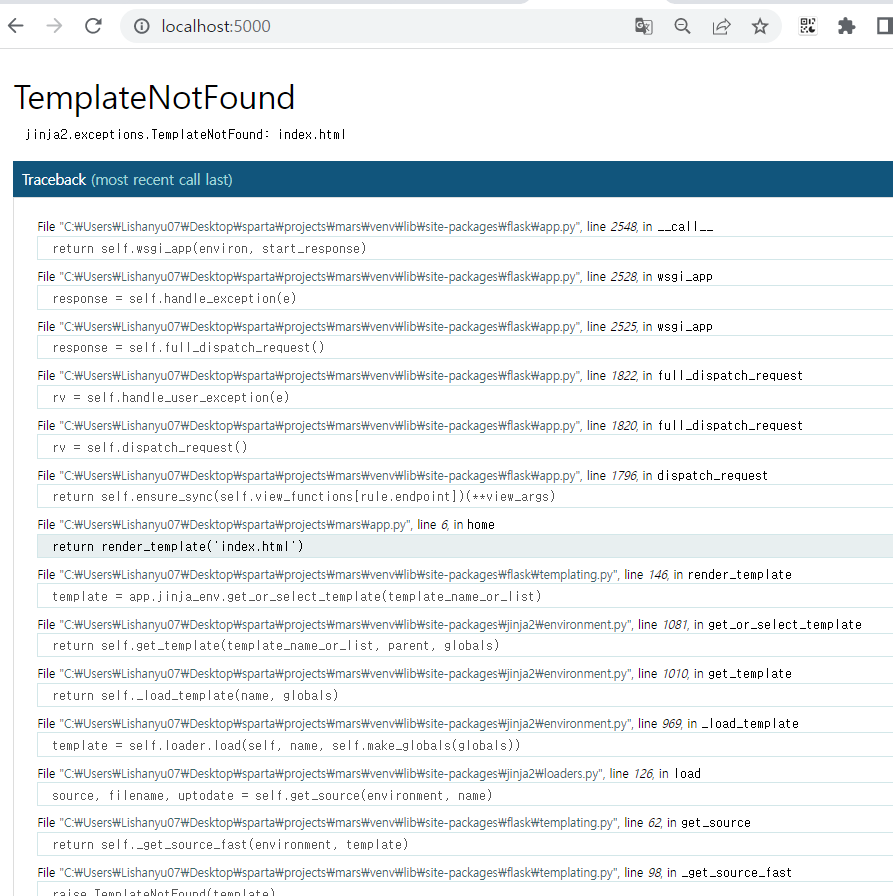Open the zoom magnifier icon
This screenshot has width=893, height=896.
pyautogui.click(x=682, y=26)
